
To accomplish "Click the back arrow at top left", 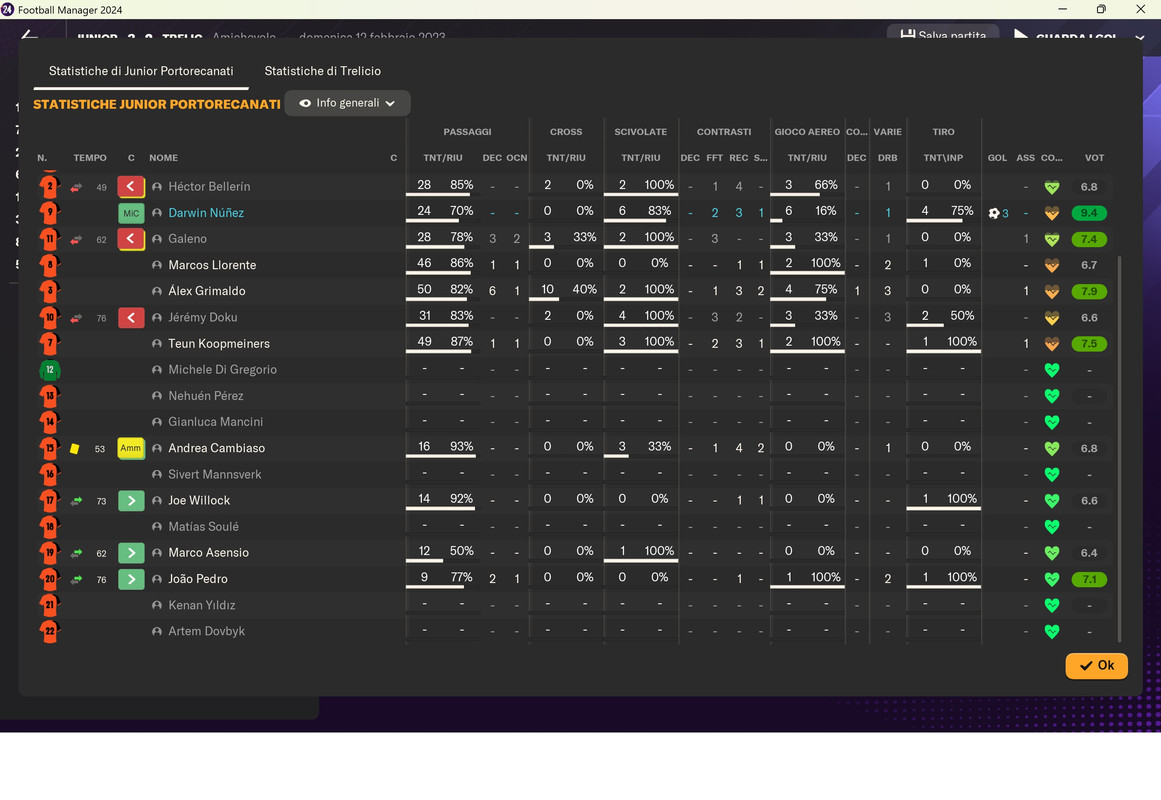I will coord(30,34).
